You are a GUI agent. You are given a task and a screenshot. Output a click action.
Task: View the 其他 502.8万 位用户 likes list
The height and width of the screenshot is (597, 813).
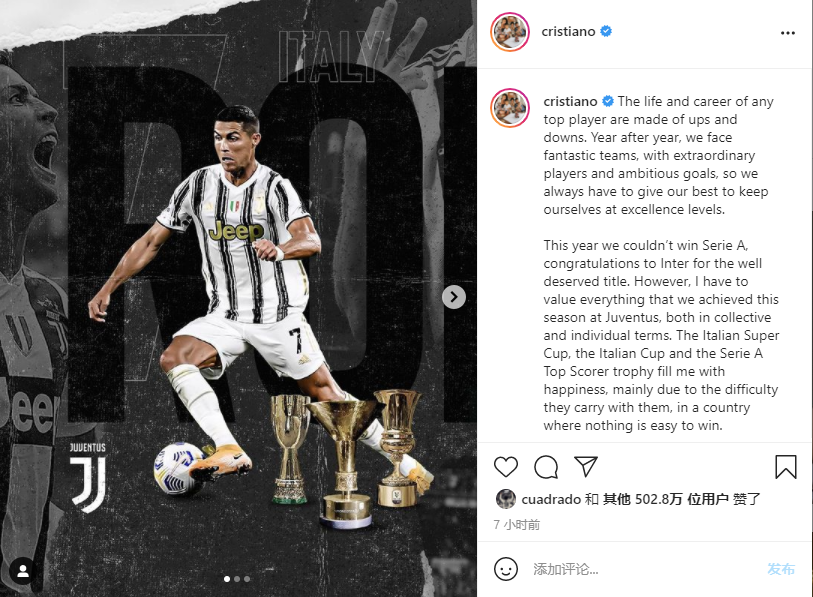click(666, 499)
